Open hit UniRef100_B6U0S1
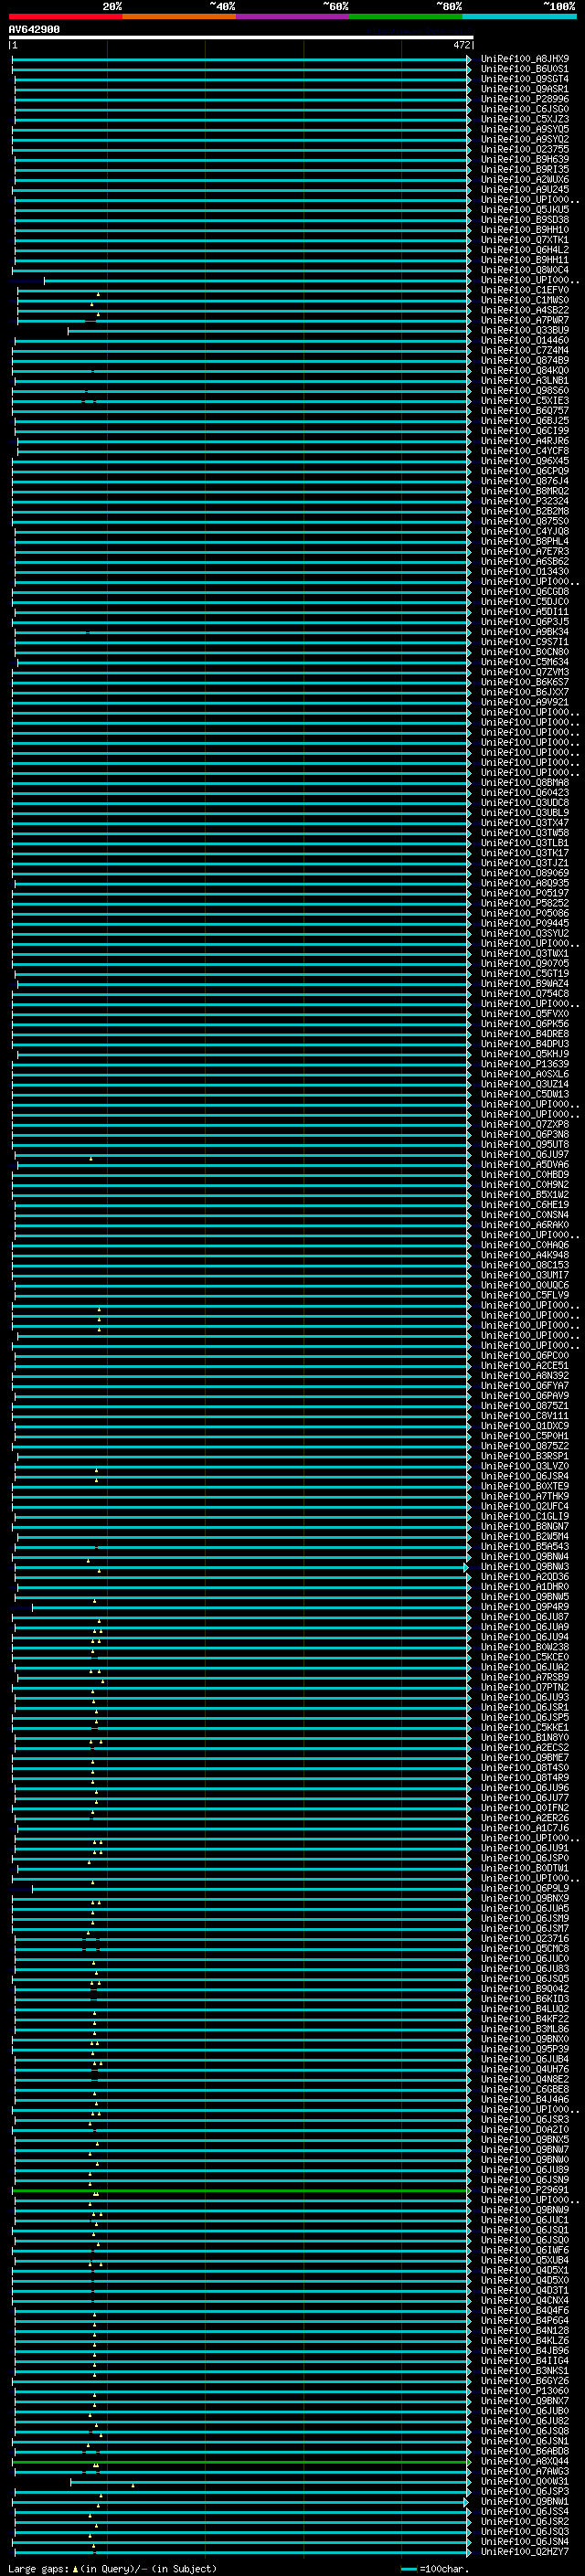Viewport: 585px width, 2576px height. (x=524, y=69)
